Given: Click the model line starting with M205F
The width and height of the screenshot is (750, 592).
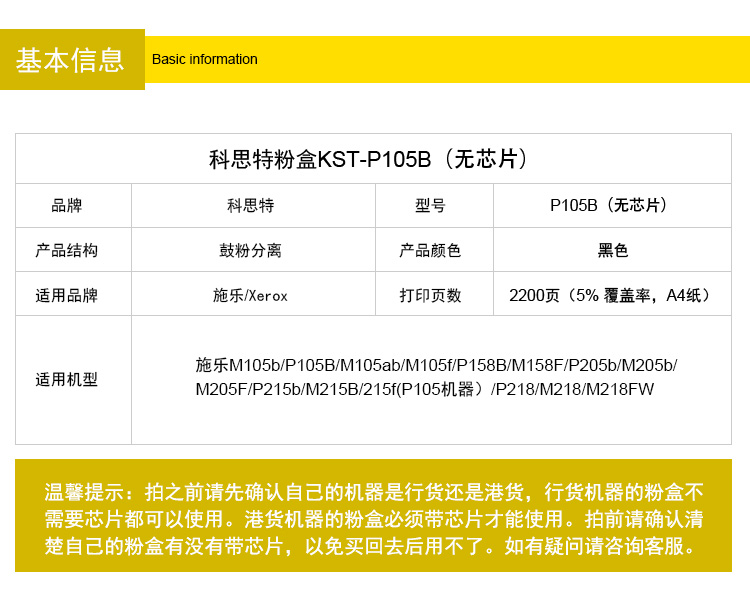Looking at the screenshot, I should pos(424,390).
